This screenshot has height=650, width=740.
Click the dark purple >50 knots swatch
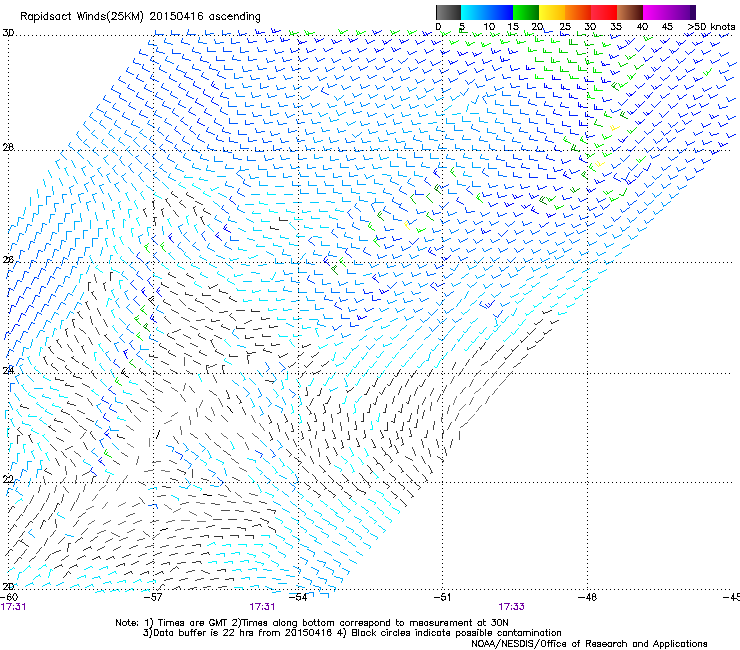point(692,12)
